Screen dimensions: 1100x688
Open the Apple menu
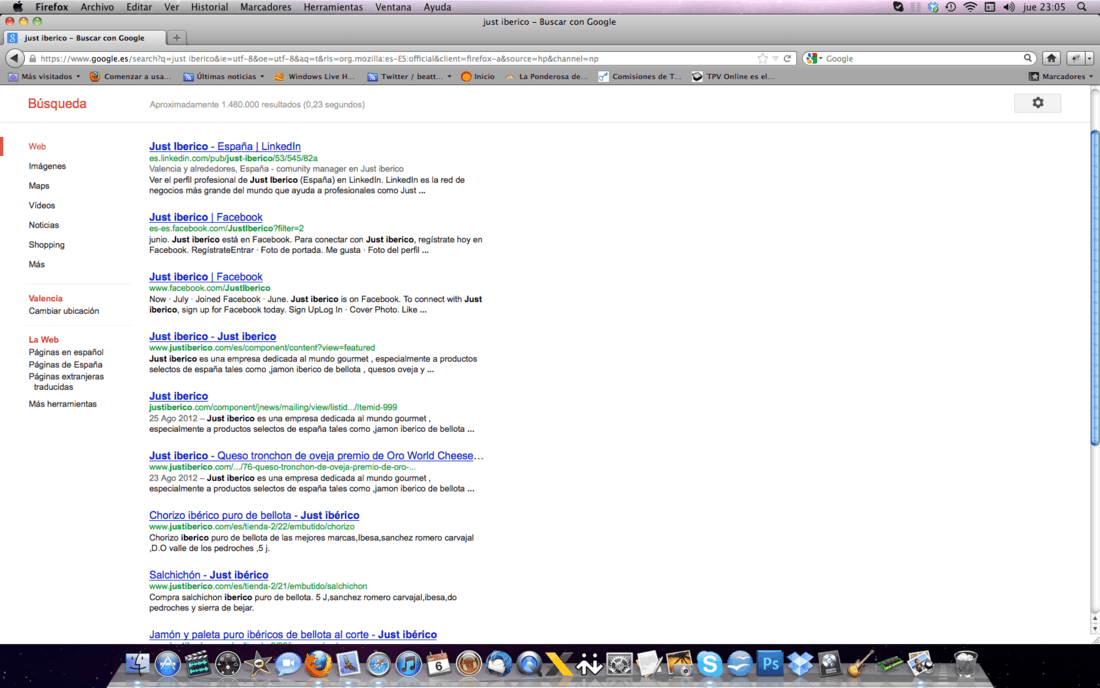17,7
